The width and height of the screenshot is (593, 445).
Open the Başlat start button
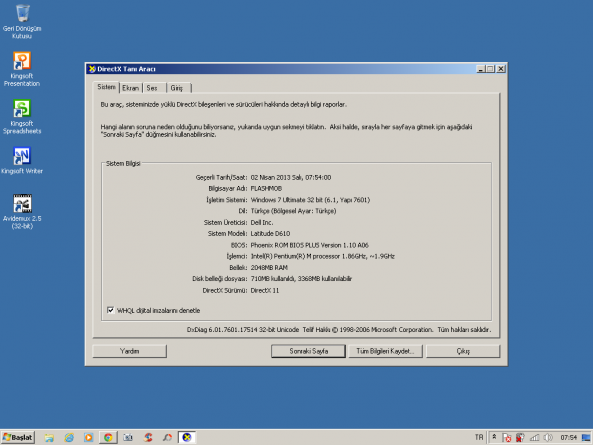18,437
